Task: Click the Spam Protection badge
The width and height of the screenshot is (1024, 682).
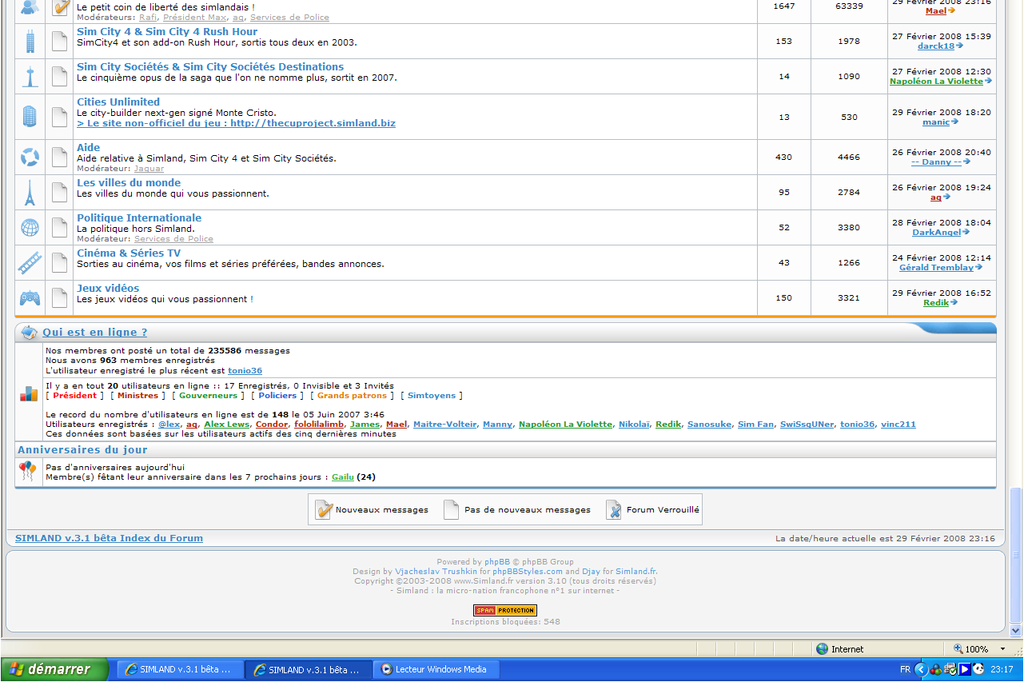Action: pyautogui.click(x=505, y=610)
